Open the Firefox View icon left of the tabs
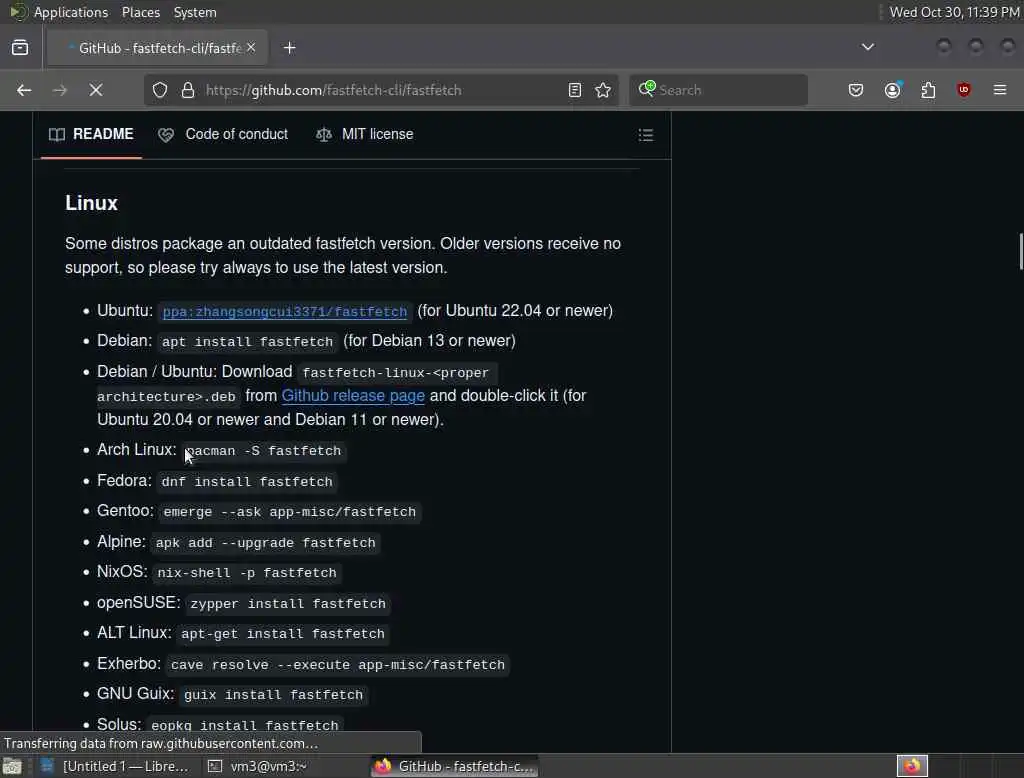This screenshot has width=1024, height=778. pyautogui.click(x=20, y=48)
